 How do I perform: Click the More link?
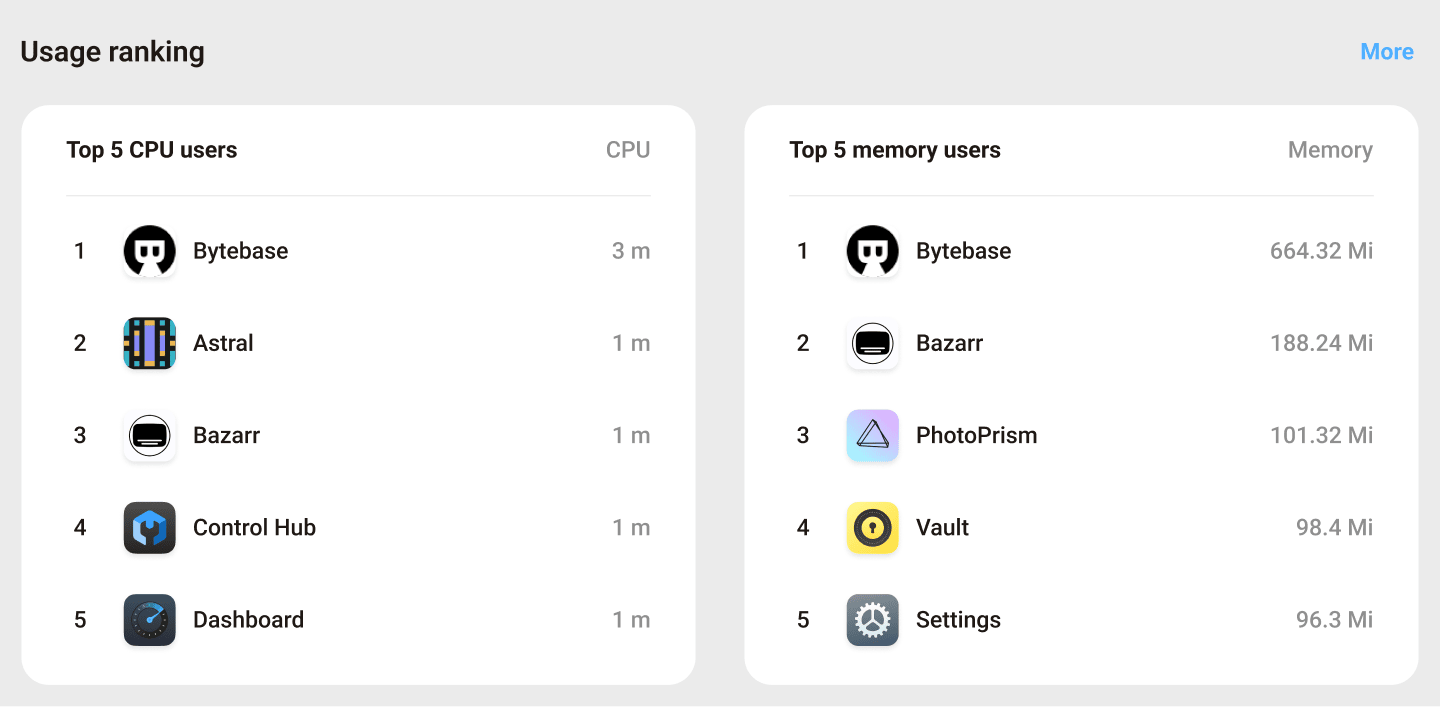coord(1387,51)
